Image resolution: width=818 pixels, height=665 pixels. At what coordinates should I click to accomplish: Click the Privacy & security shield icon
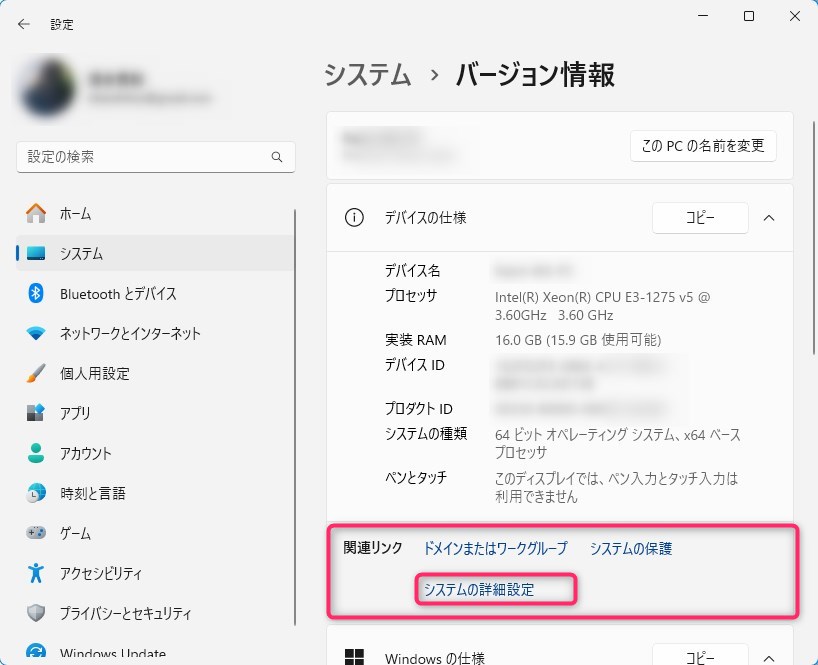[x=36, y=613]
